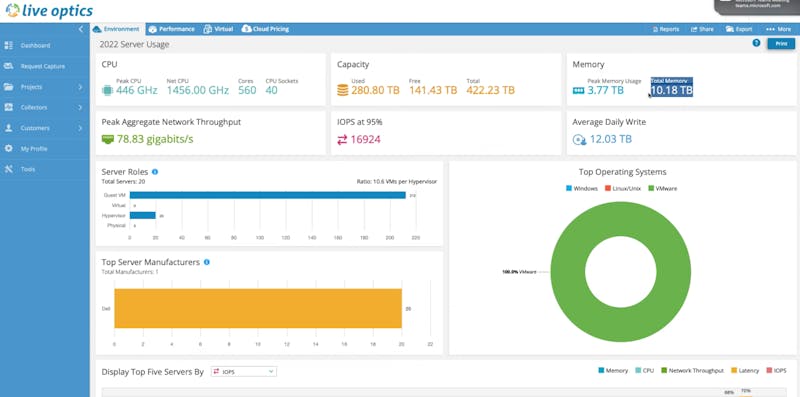Click the Print button
This screenshot has width=800, height=397.
pos(781,44)
